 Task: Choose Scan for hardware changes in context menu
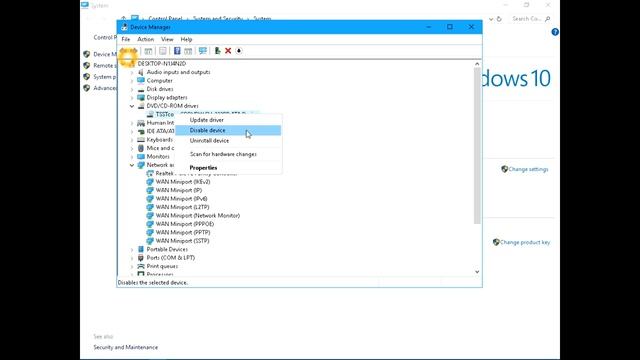(x=228, y=154)
